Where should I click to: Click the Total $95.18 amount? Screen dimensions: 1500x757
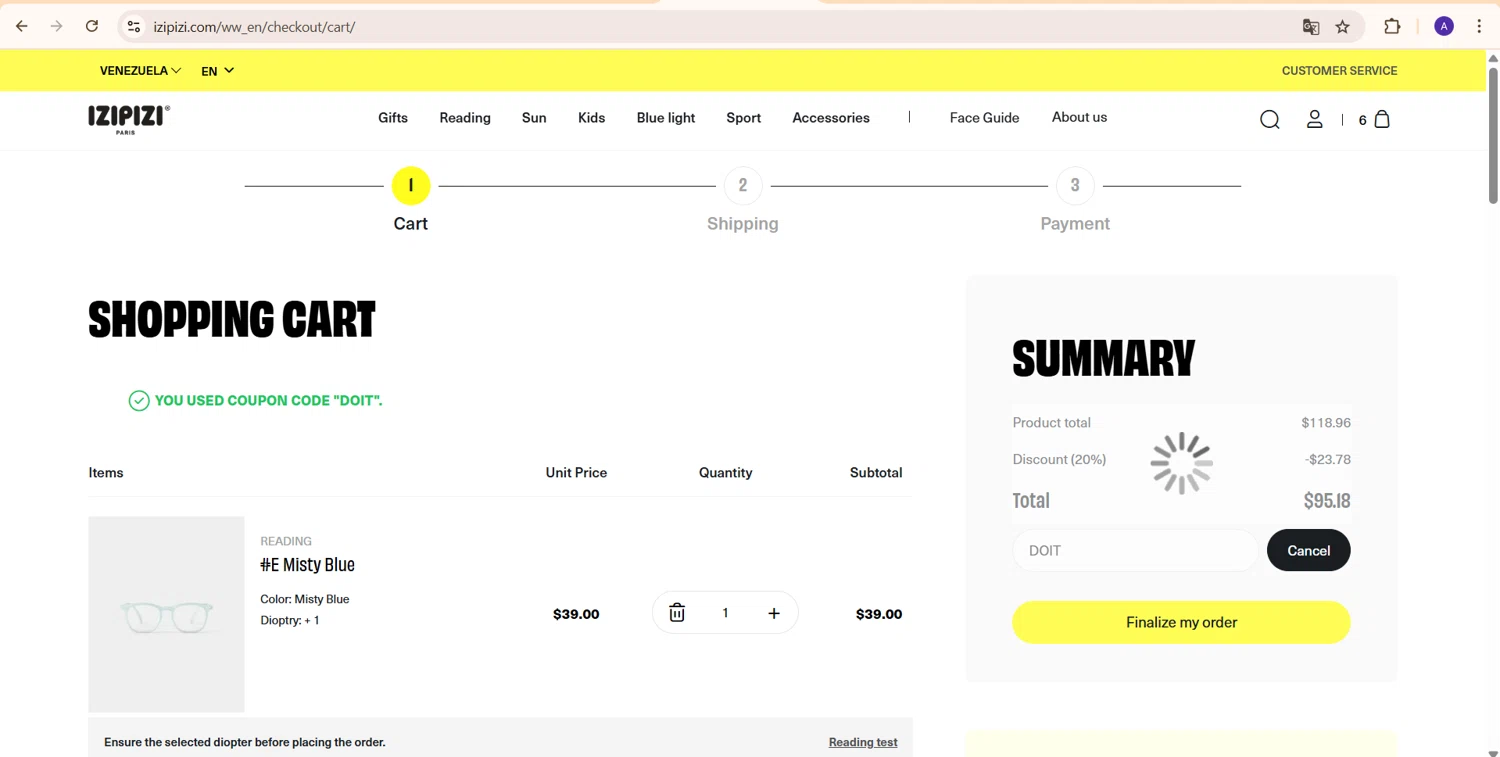(1327, 500)
